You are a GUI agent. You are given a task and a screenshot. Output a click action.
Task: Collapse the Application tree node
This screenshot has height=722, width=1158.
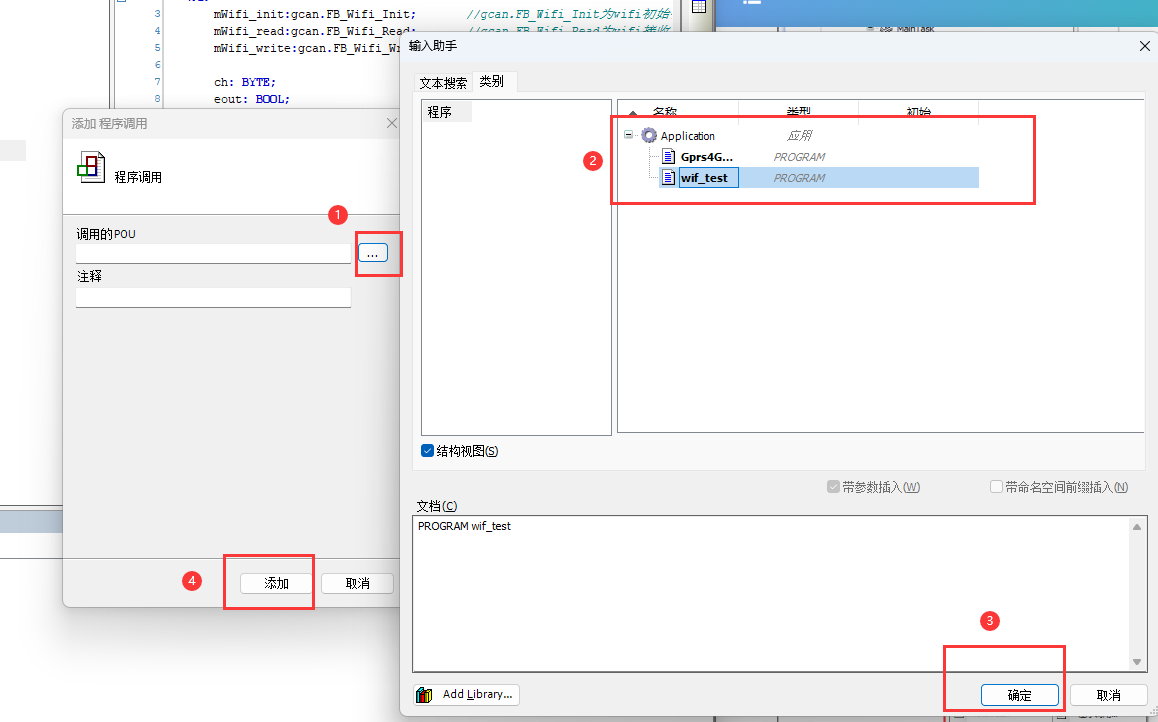(x=628, y=135)
